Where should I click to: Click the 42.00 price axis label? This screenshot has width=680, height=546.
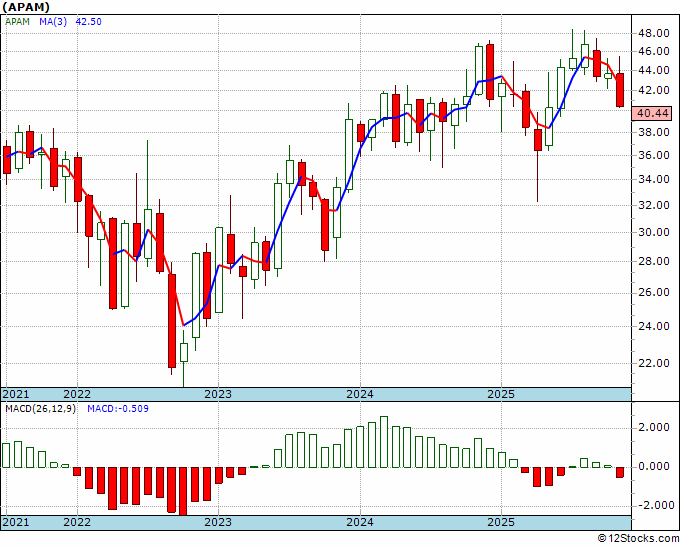click(653, 90)
